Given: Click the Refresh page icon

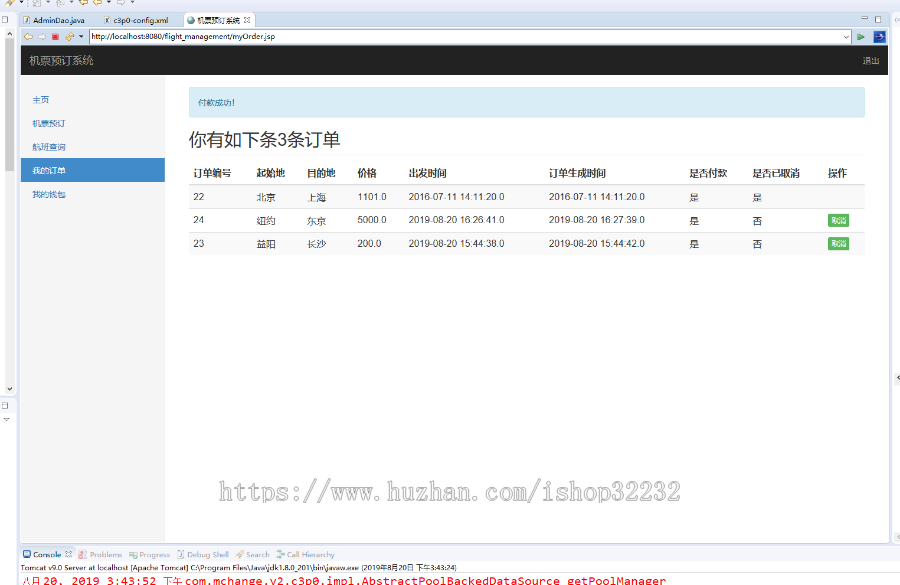Looking at the screenshot, I should pyautogui.click(x=69, y=36).
